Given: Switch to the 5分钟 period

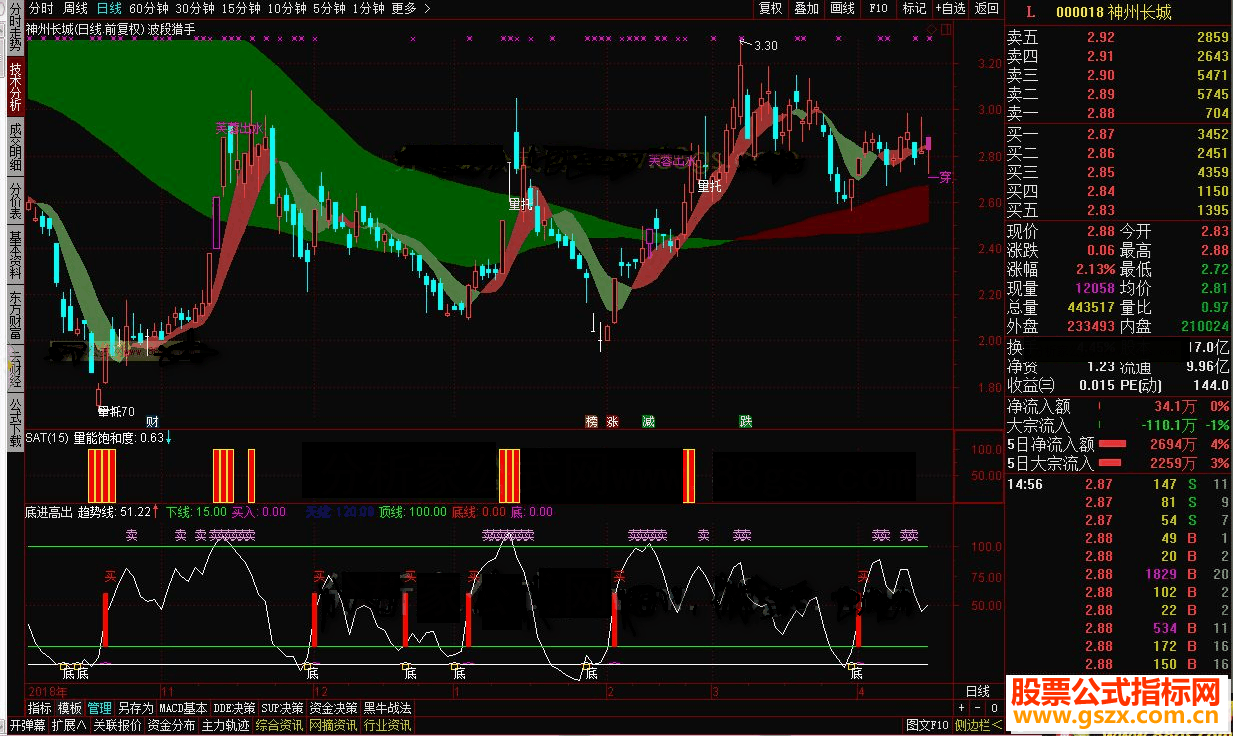Looking at the screenshot, I should (329, 8).
